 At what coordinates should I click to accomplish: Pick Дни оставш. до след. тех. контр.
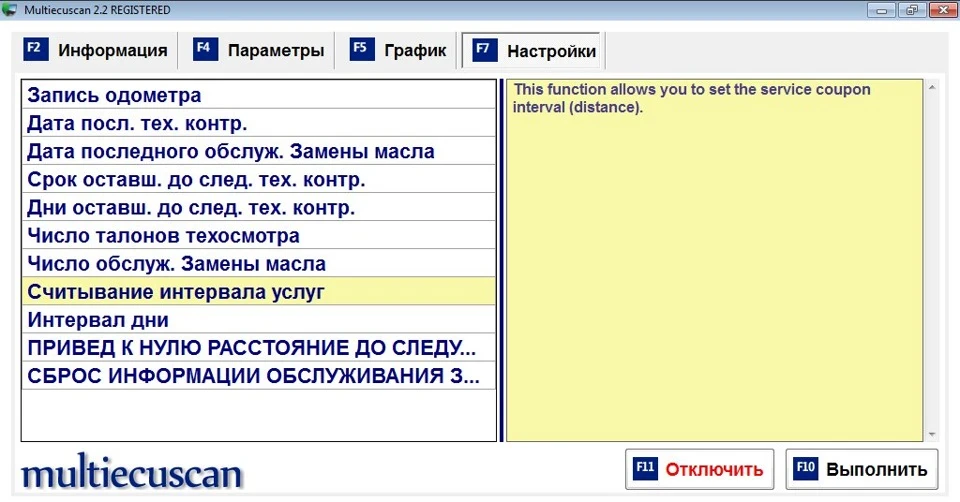258,208
